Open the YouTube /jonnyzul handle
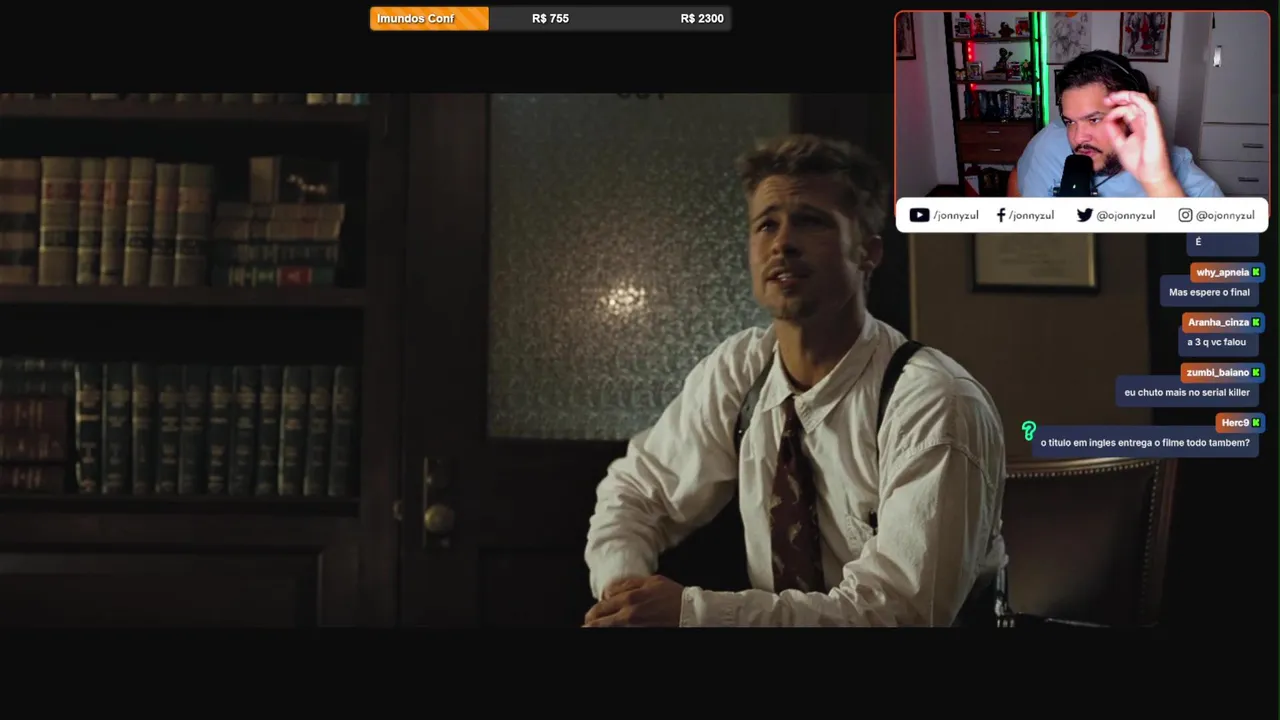The height and width of the screenshot is (720, 1280). (x=956, y=215)
